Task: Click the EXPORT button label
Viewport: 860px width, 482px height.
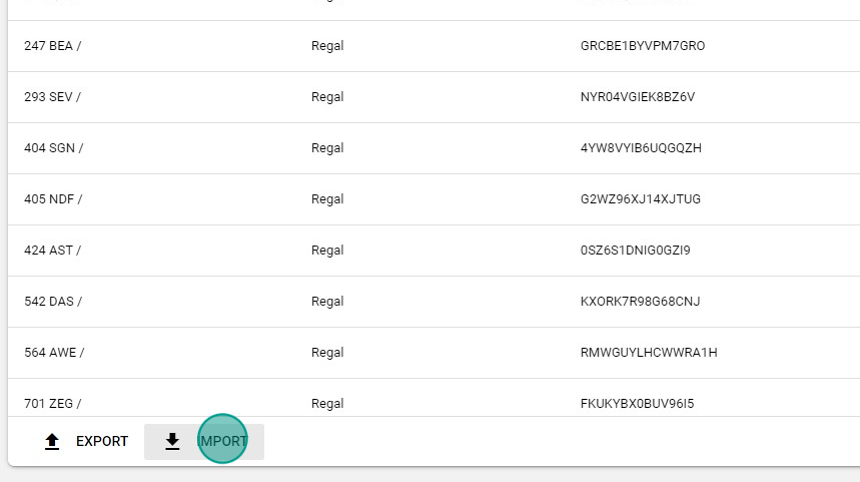Action: click(x=102, y=441)
